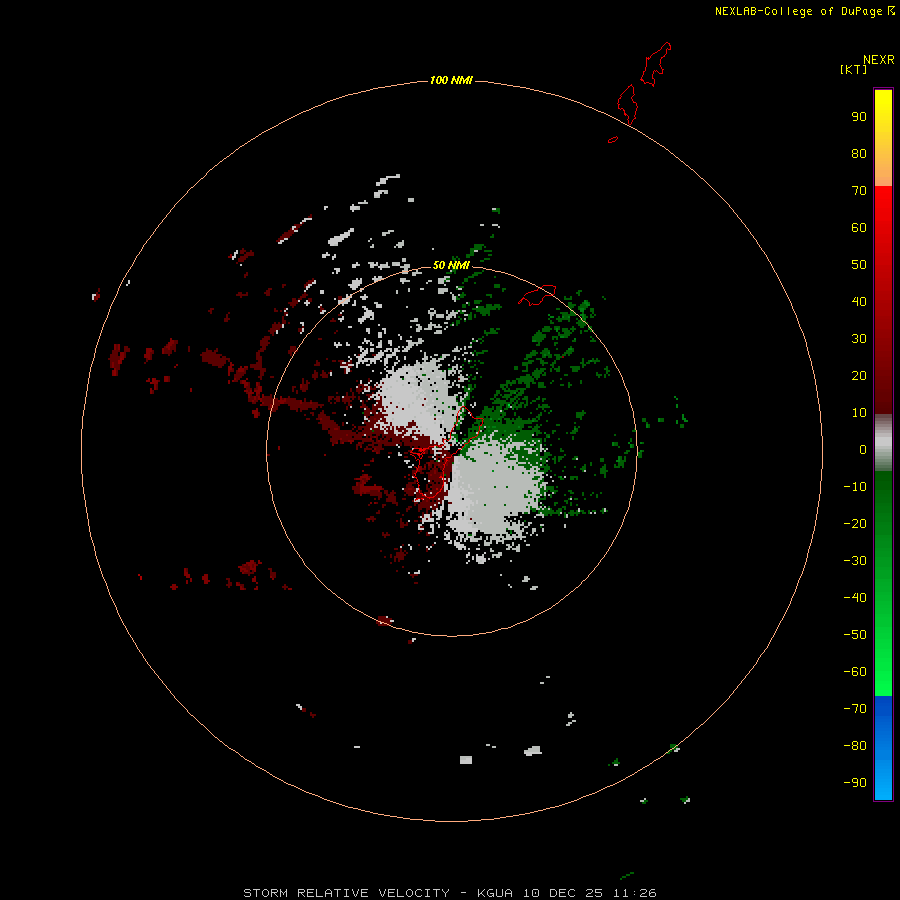900x900 pixels.
Task: Click the 80 value on the velocity scale
Action: pos(859,154)
